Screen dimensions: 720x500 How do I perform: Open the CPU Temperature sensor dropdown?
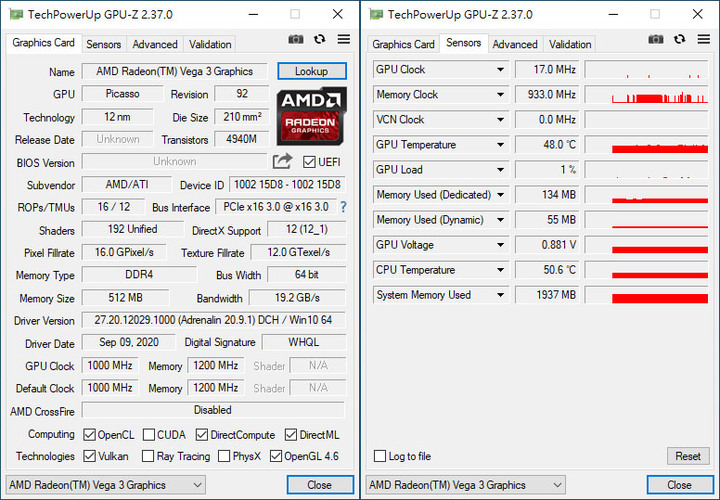501,270
